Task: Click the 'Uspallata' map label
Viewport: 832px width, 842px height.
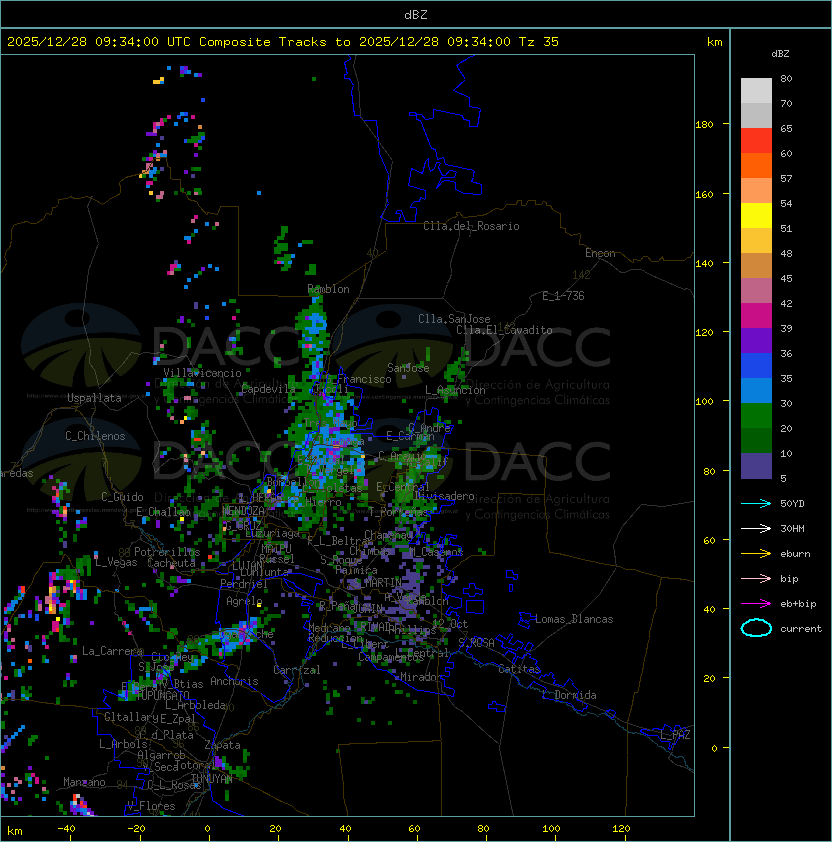Action: point(94,398)
